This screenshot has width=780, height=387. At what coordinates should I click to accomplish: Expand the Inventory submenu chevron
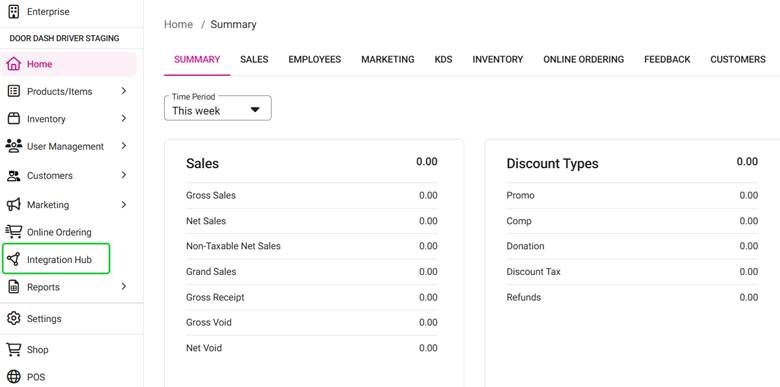124,118
